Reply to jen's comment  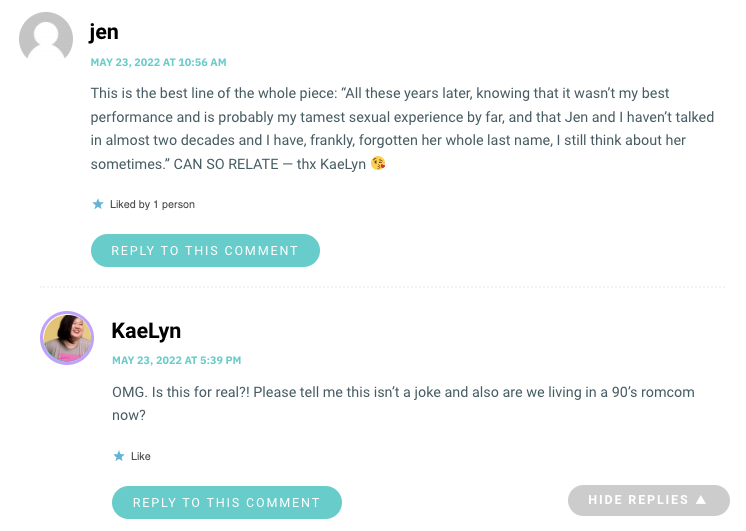point(205,250)
